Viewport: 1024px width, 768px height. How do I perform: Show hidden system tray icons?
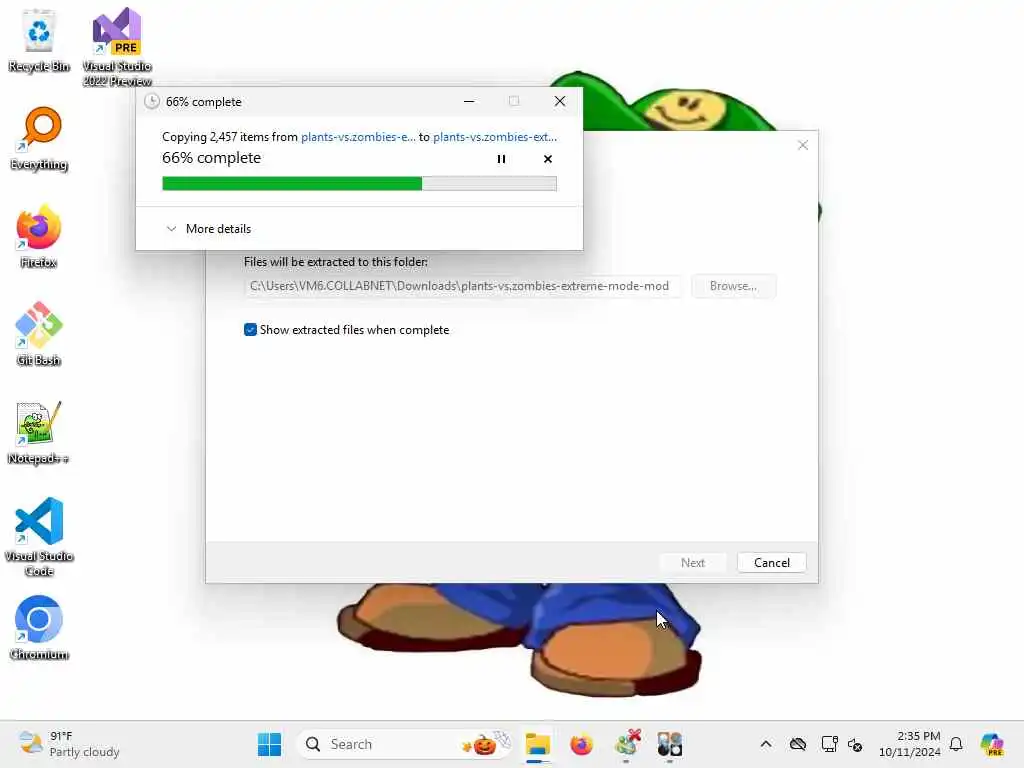(x=766, y=744)
